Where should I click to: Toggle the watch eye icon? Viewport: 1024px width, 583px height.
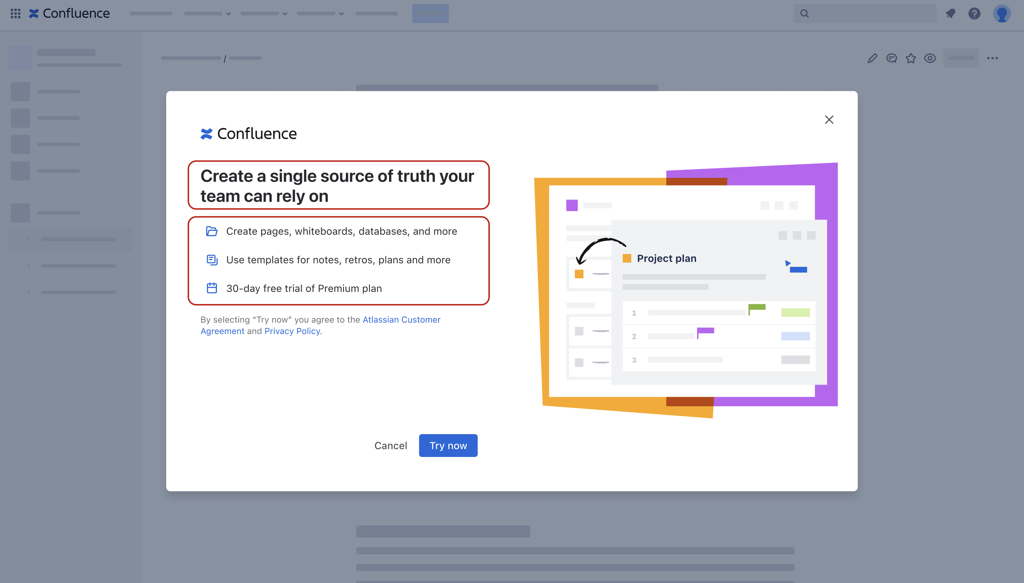[930, 58]
